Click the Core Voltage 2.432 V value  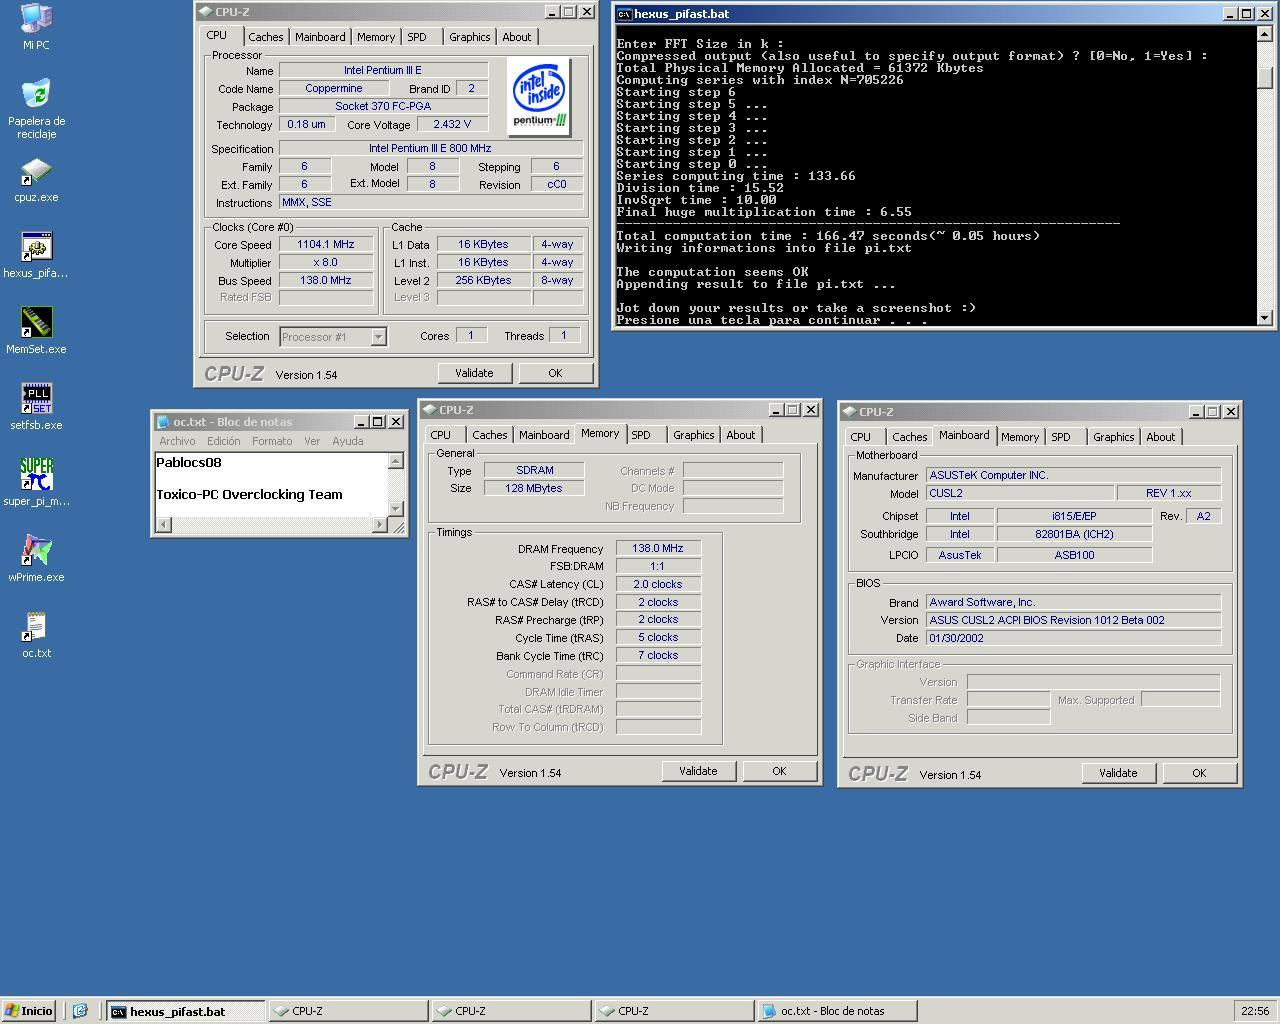(453, 125)
